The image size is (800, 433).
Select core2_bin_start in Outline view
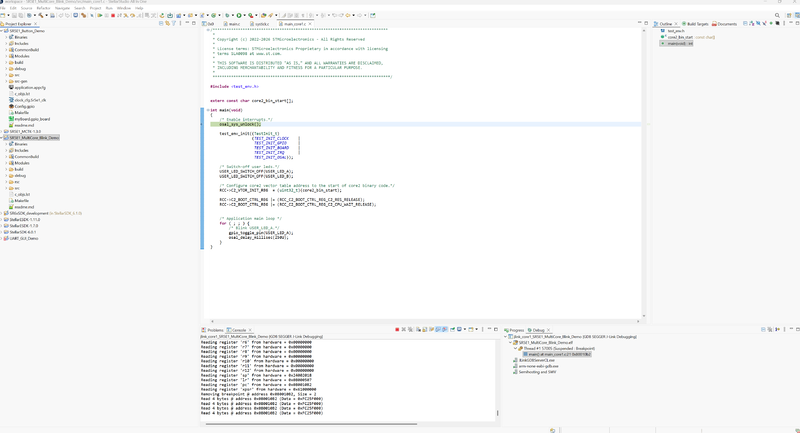tap(680, 37)
